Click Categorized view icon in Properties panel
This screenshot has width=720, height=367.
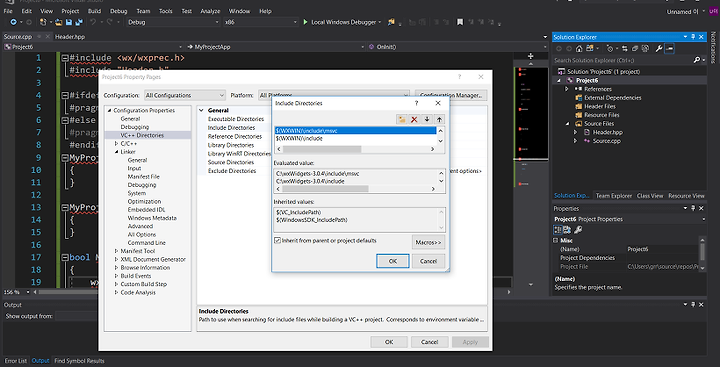(x=558, y=230)
